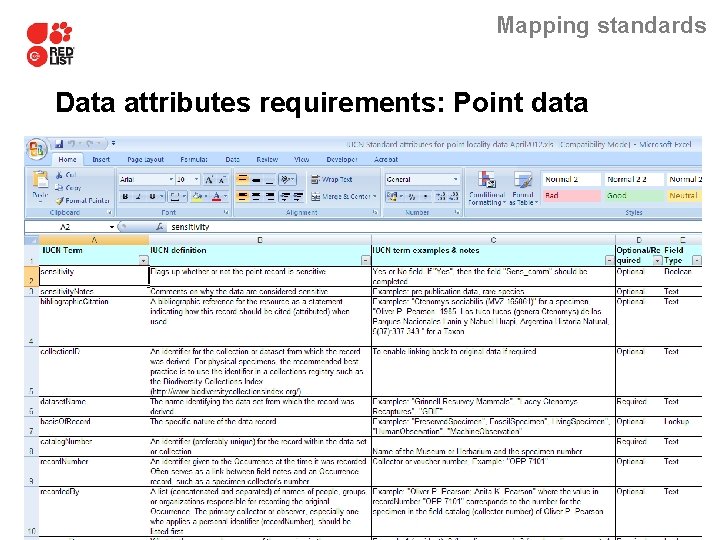The height and width of the screenshot is (540, 720).
Task: Click the Paste clipboard icon
Action: point(40,179)
